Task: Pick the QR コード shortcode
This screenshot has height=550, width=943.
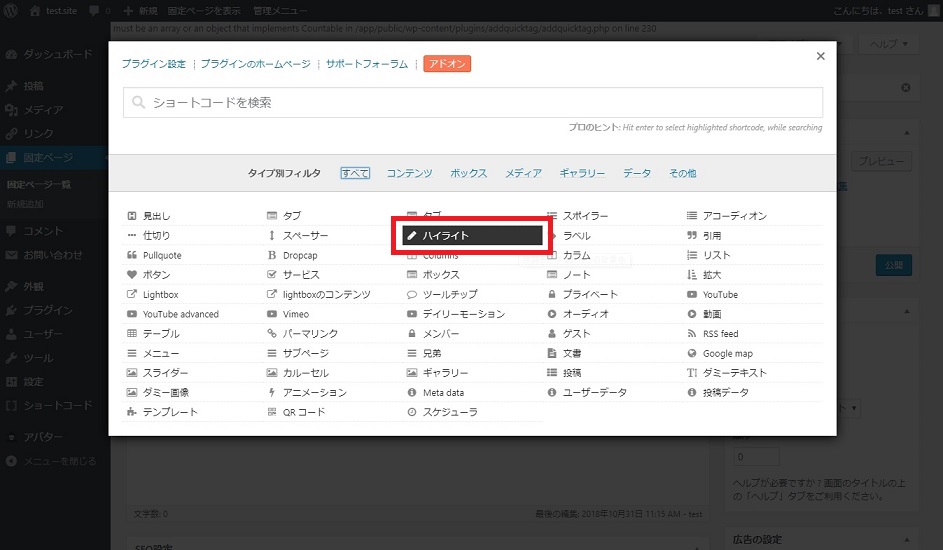Action: (303, 412)
